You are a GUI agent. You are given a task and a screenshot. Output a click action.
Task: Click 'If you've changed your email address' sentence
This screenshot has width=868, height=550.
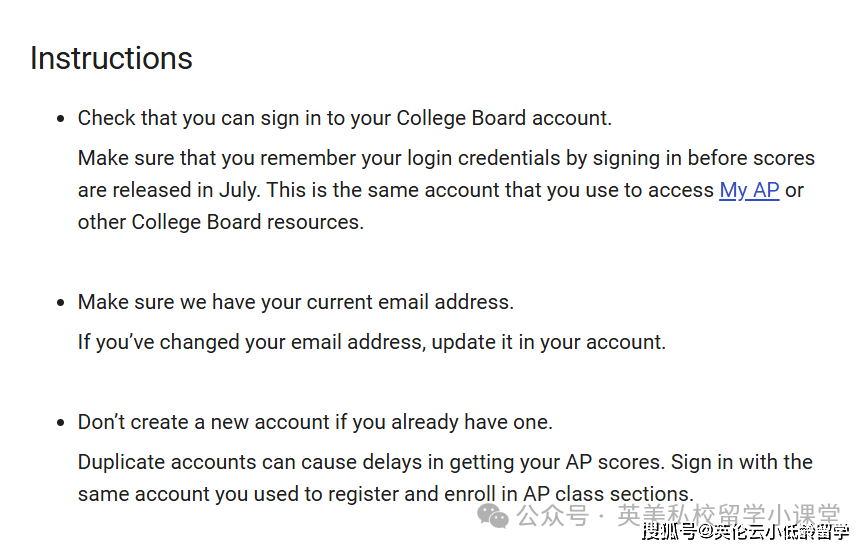[x=371, y=342]
